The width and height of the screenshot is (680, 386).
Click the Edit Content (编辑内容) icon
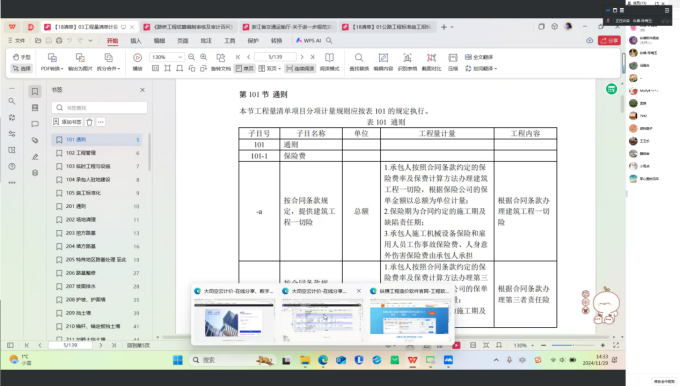383,62
